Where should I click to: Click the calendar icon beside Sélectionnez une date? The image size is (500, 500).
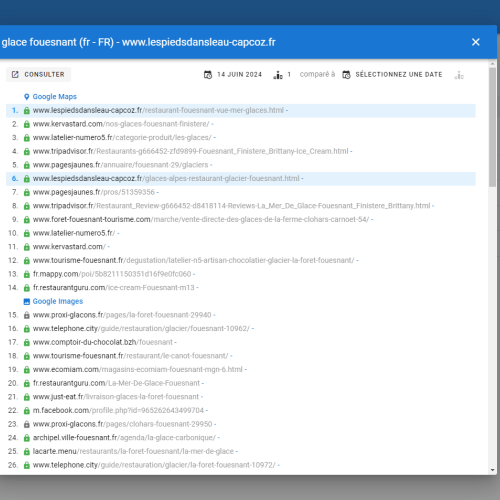[x=347, y=75]
